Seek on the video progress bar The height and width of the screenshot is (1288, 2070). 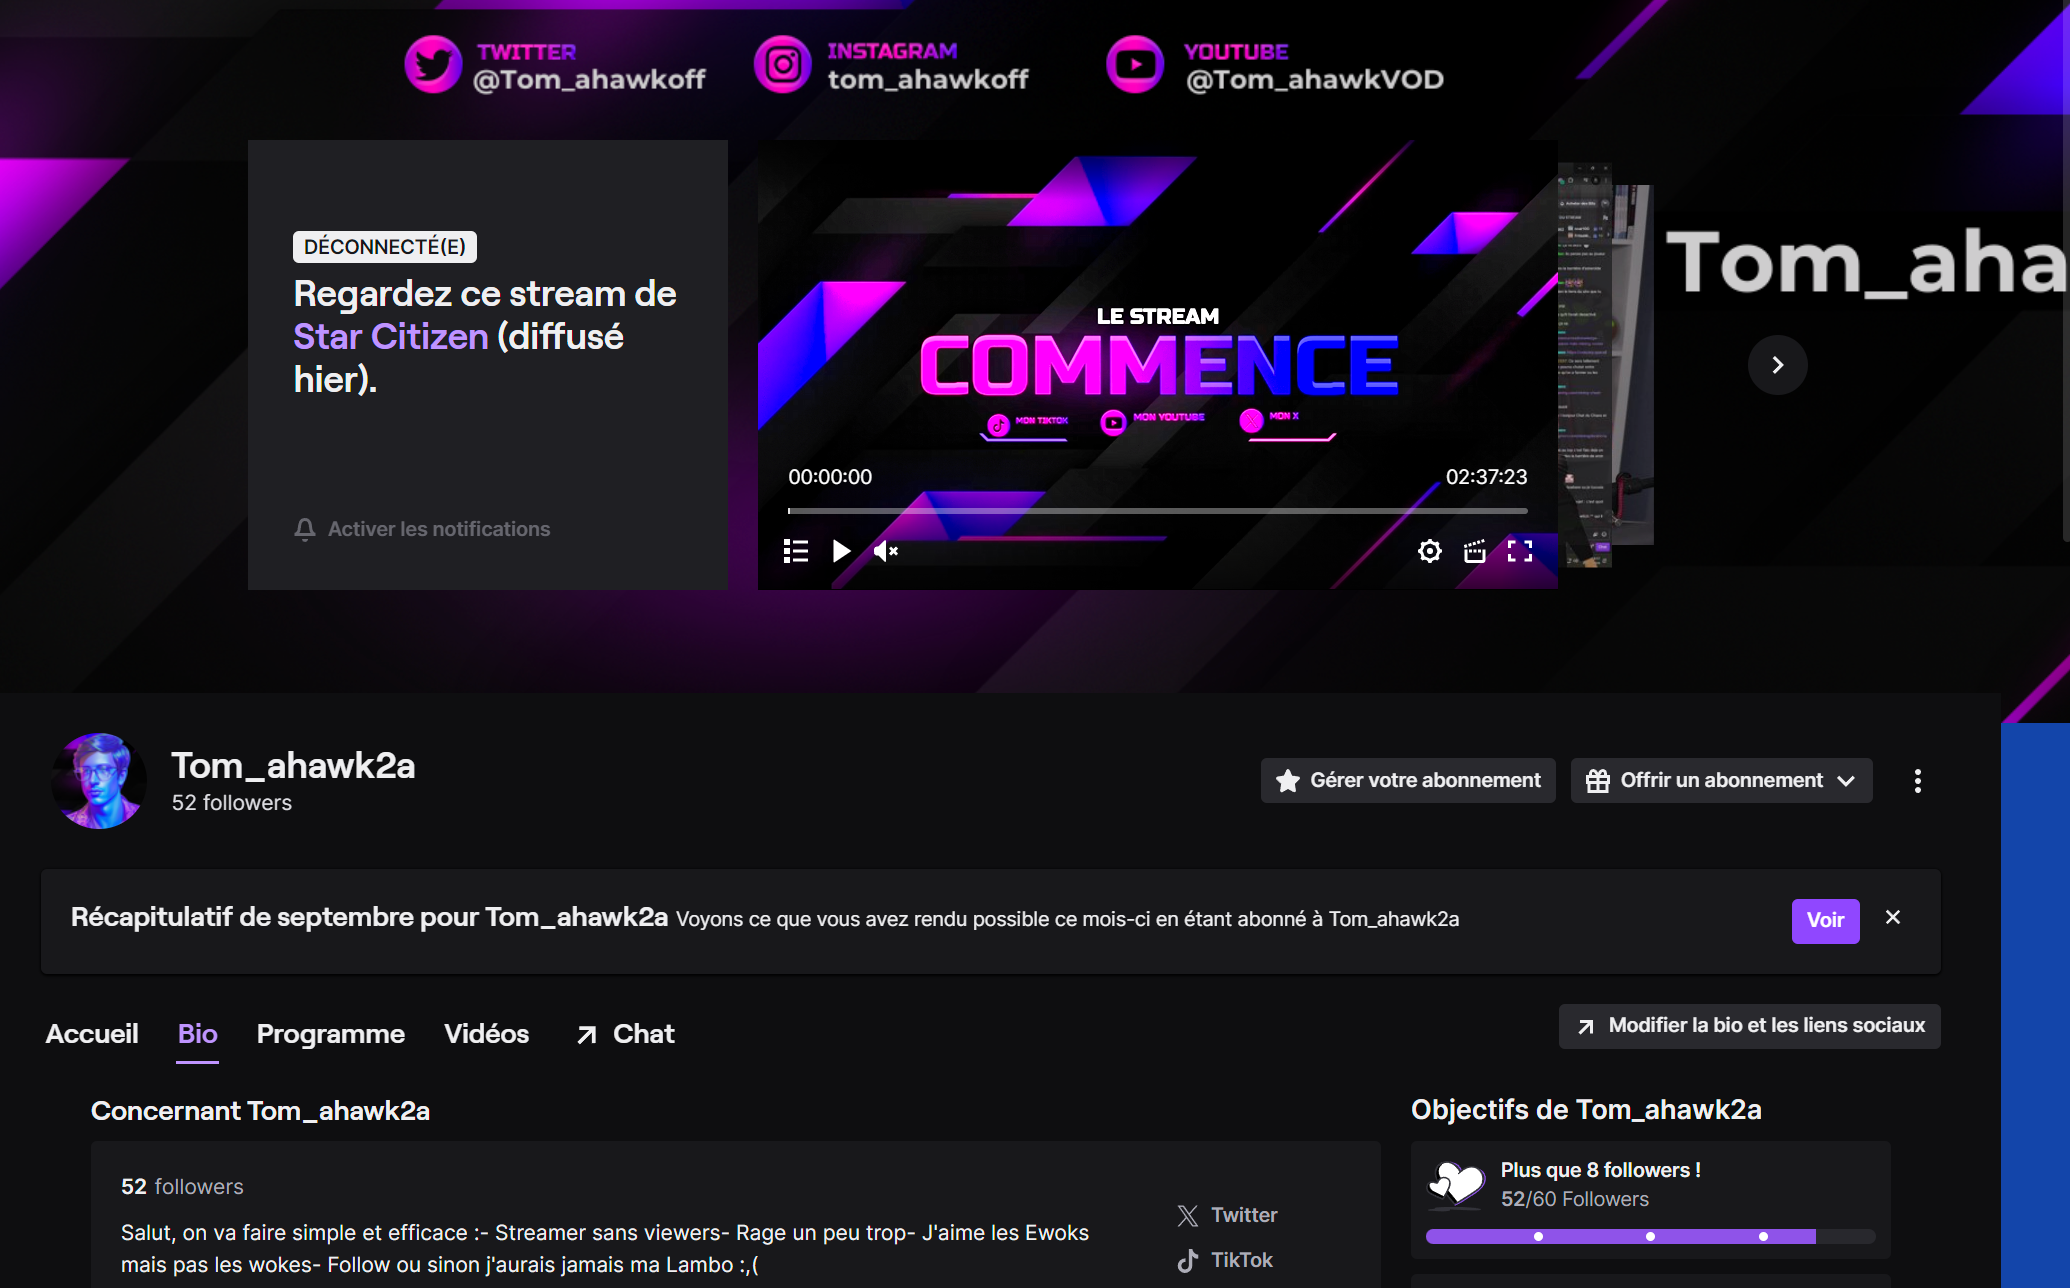(x=1157, y=511)
